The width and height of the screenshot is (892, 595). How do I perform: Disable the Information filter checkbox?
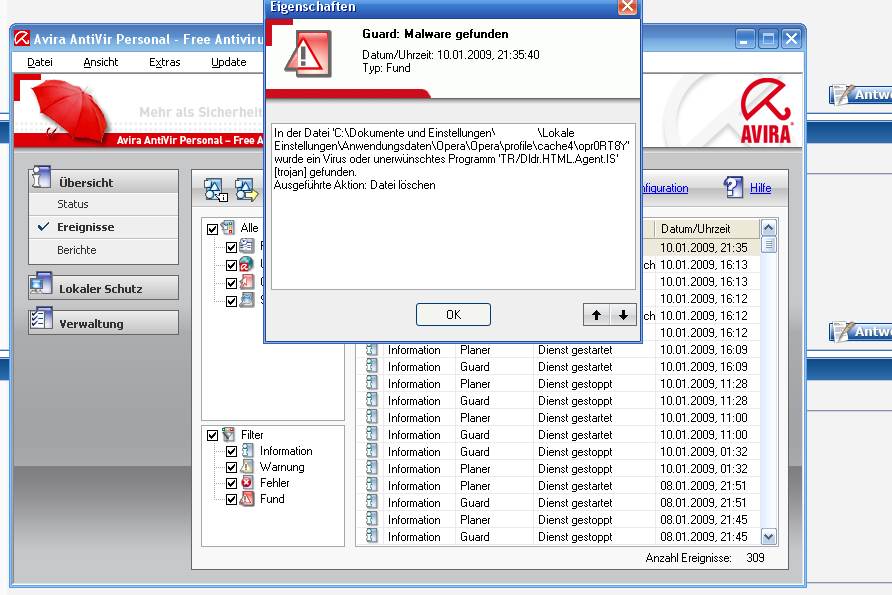231,451
